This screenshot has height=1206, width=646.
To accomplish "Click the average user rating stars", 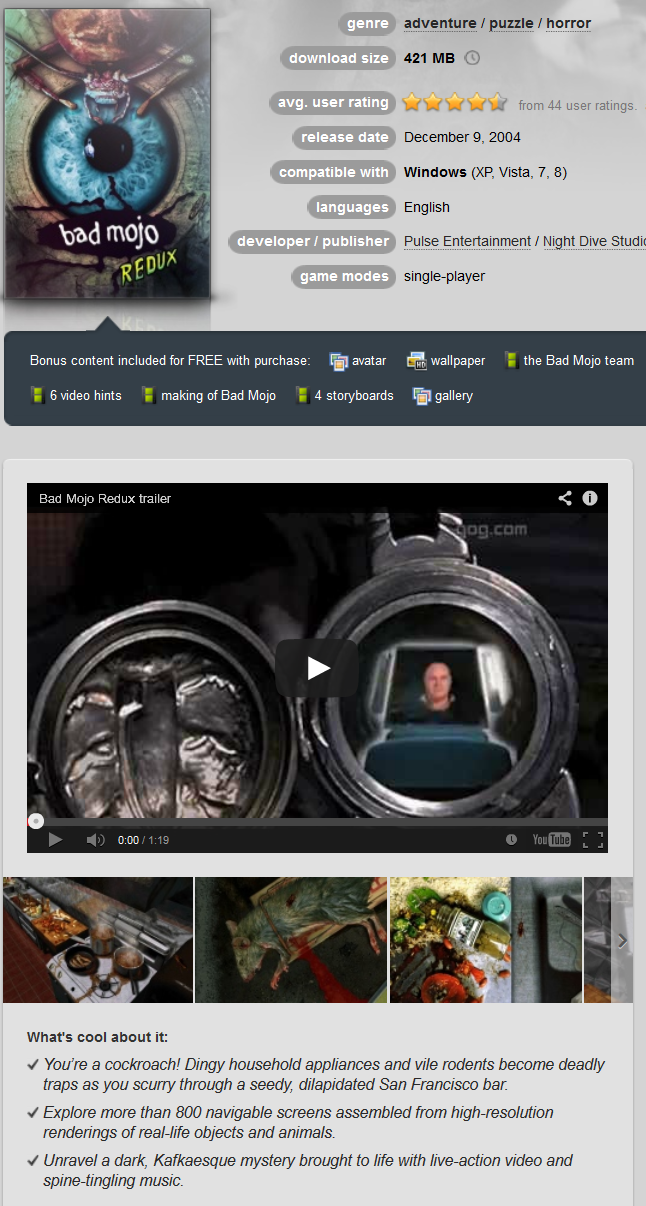I will coord(455,102).
